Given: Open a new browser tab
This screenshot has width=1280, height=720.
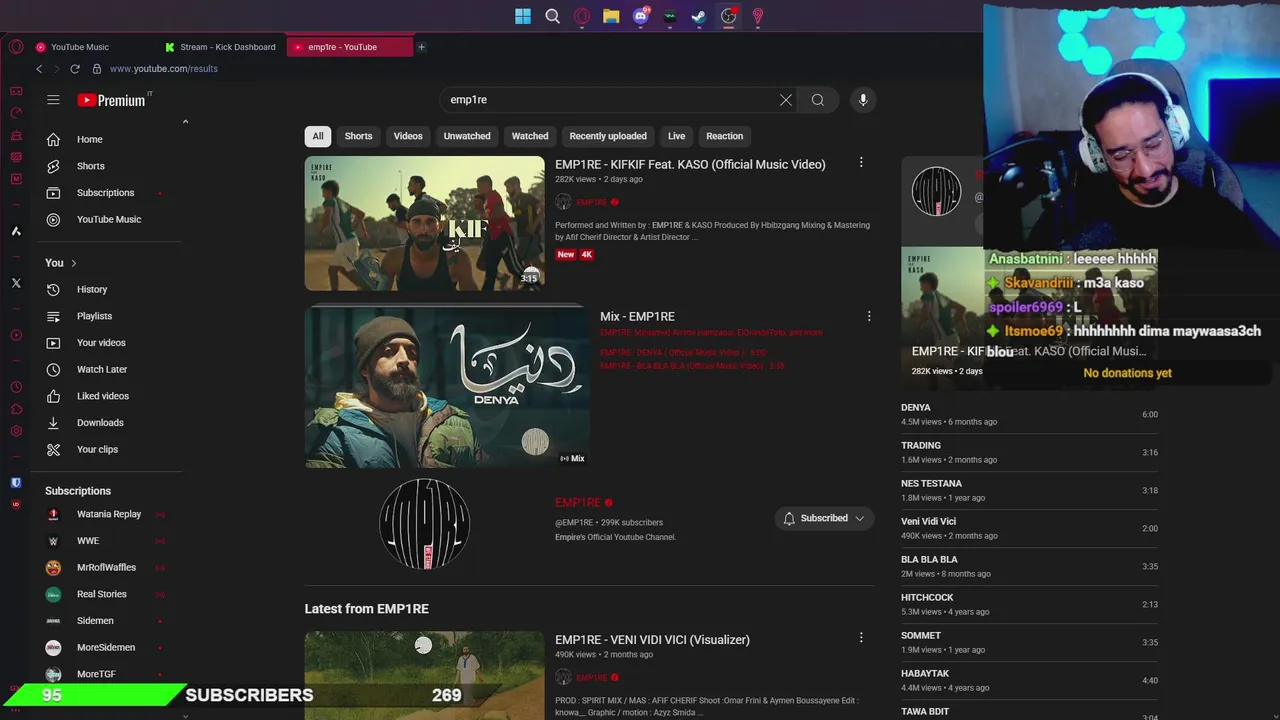Looking at the screenshot, I should tap(421, 47).
